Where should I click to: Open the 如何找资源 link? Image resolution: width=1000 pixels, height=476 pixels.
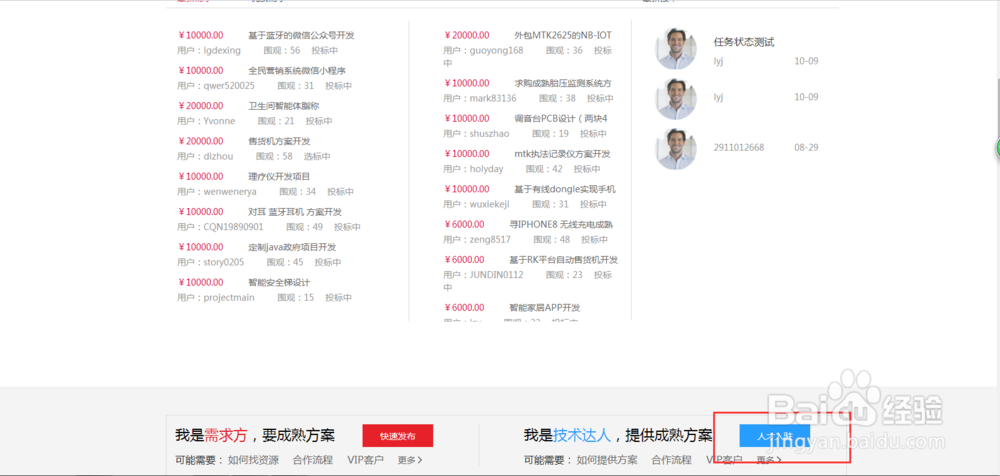(x=253, y=459)
